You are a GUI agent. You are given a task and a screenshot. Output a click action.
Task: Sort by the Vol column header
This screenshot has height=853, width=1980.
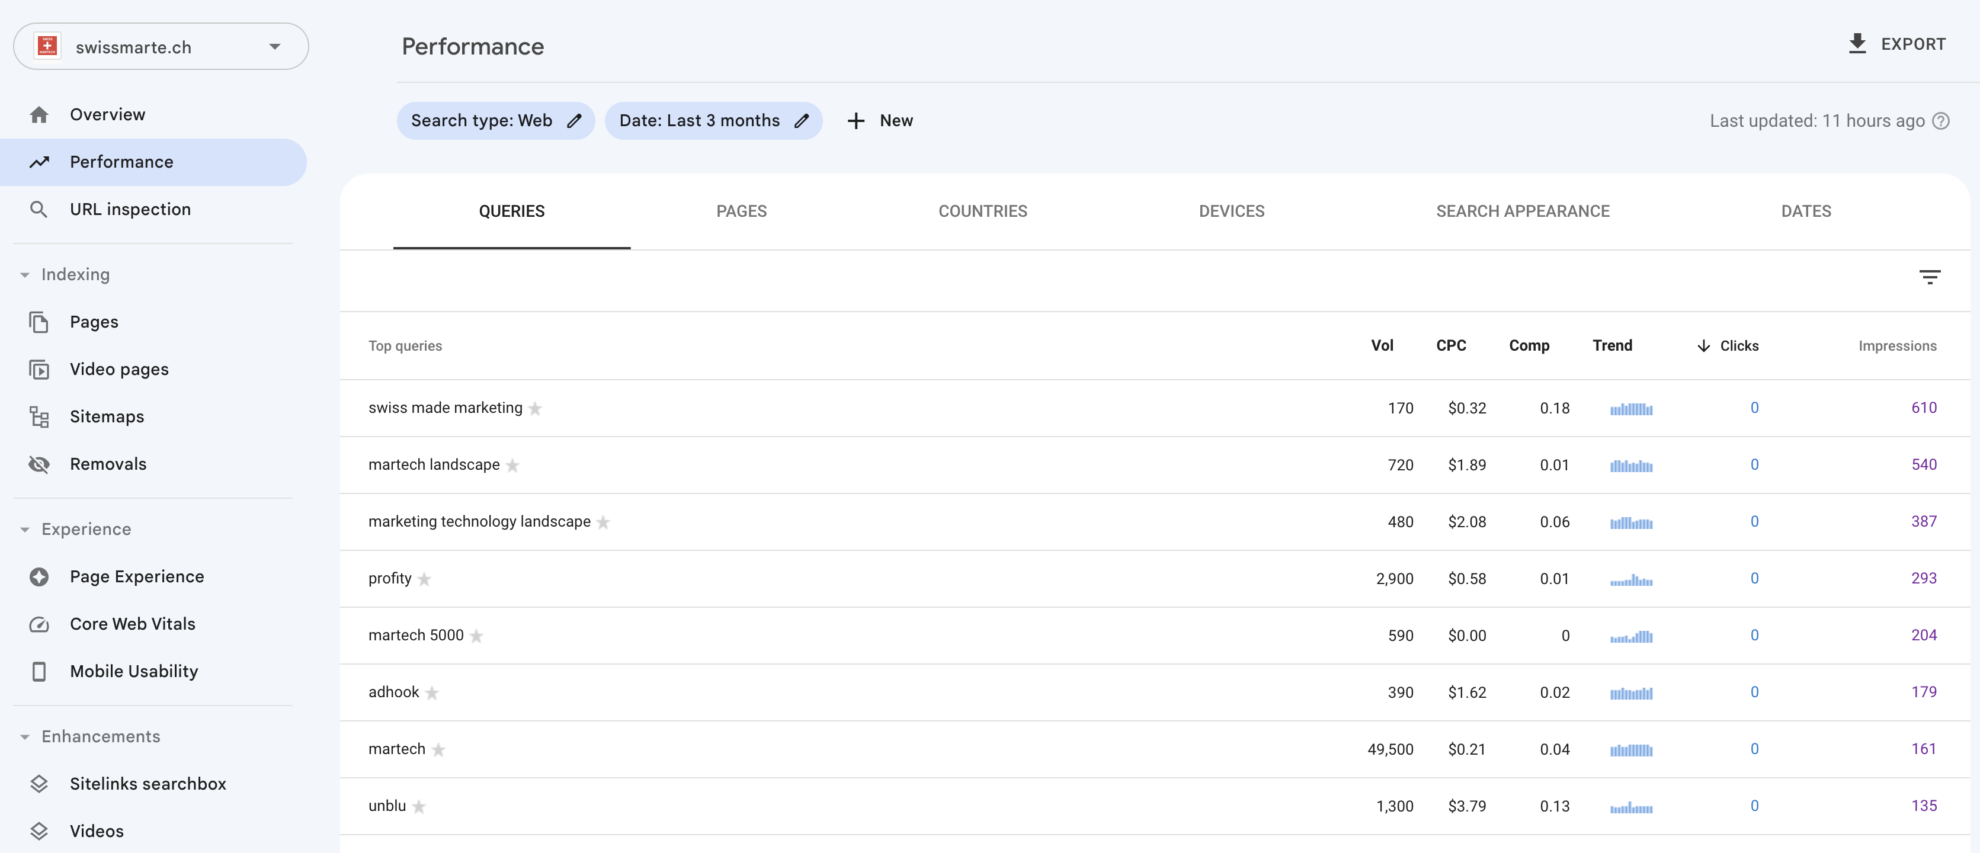tap(1382, 346)
